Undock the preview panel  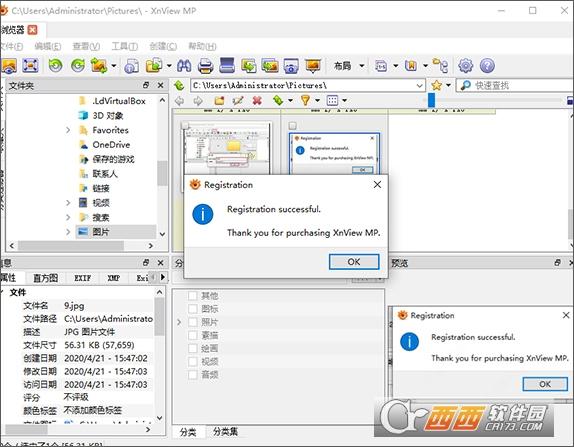(x=558, y=262)
